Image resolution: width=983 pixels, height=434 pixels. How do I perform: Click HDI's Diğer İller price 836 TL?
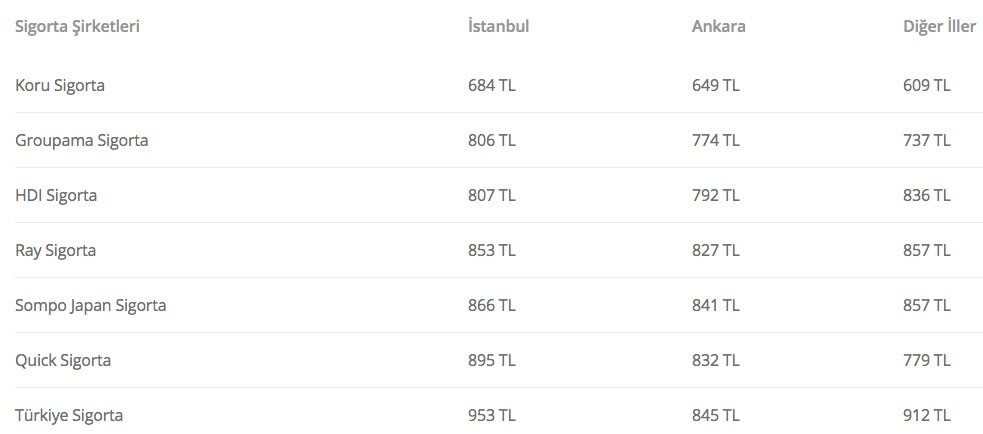[x=926, y=195]
